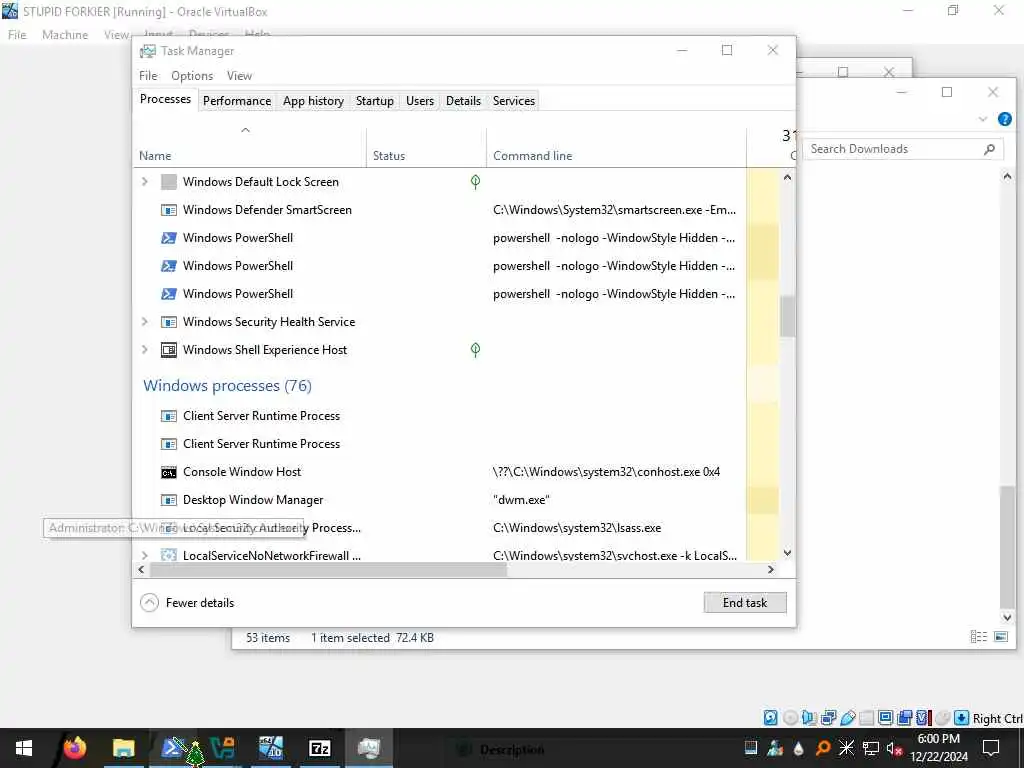The image size is (1024, 768).
Task: Click the Task Manager vertical scrollbar thumb
Action: pyautogui.click(x=788, y=316)
